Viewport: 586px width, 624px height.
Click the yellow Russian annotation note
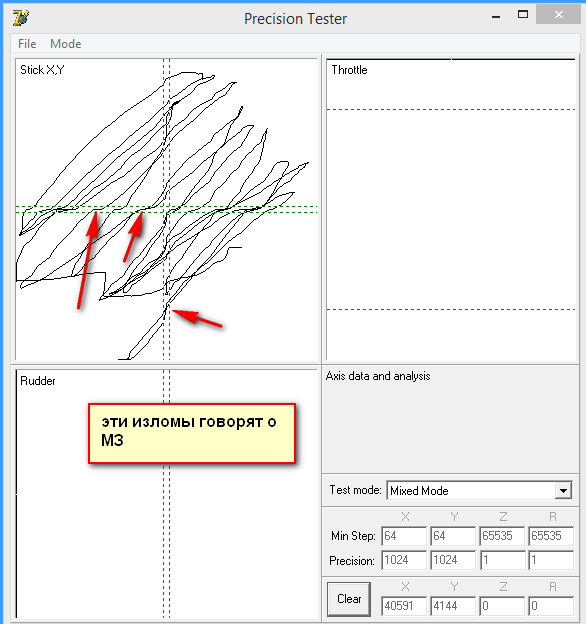[192, 433]
